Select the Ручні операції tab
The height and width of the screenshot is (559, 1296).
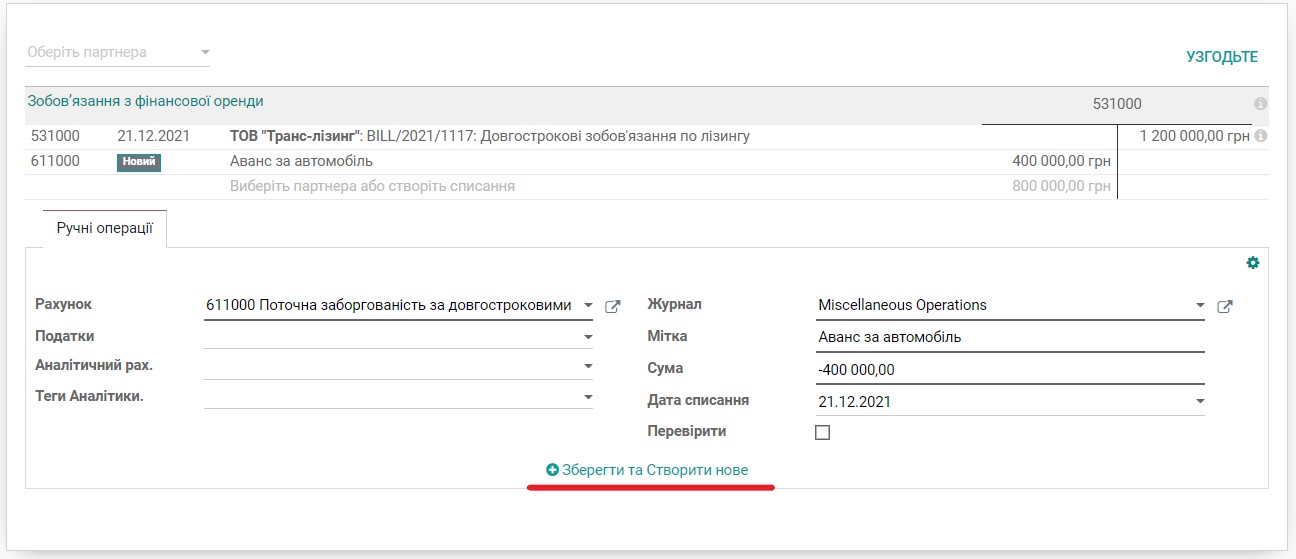104,228
